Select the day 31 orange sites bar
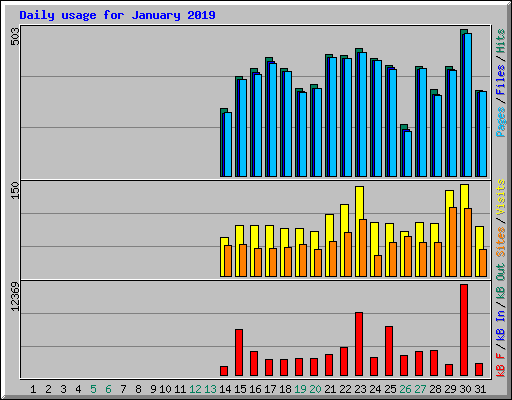 point(483,263)
